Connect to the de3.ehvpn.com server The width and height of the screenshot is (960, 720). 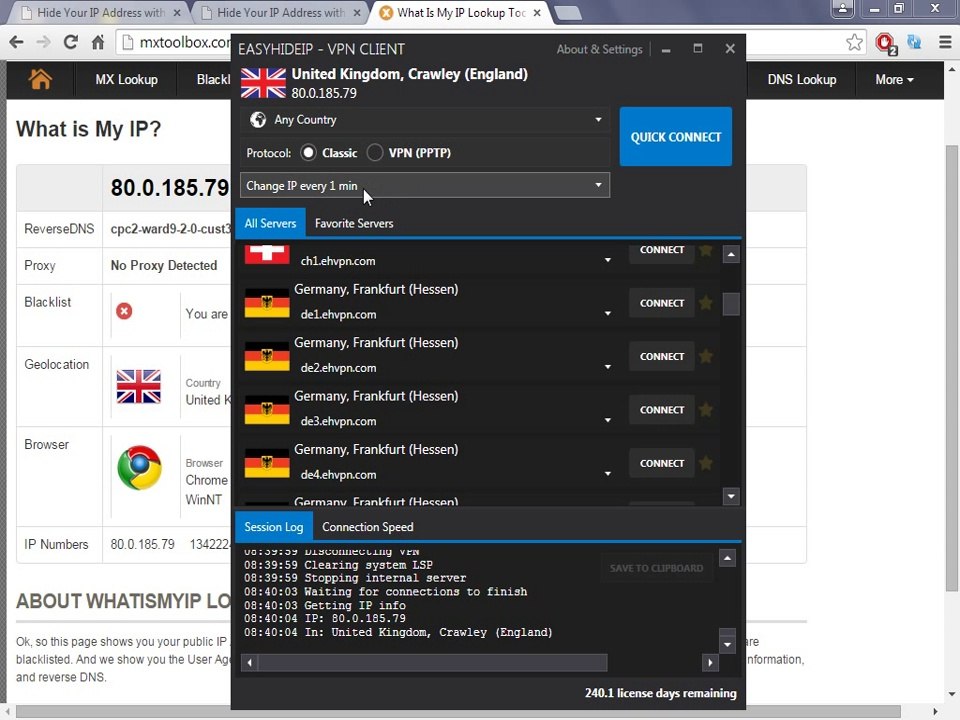[661, 409]
